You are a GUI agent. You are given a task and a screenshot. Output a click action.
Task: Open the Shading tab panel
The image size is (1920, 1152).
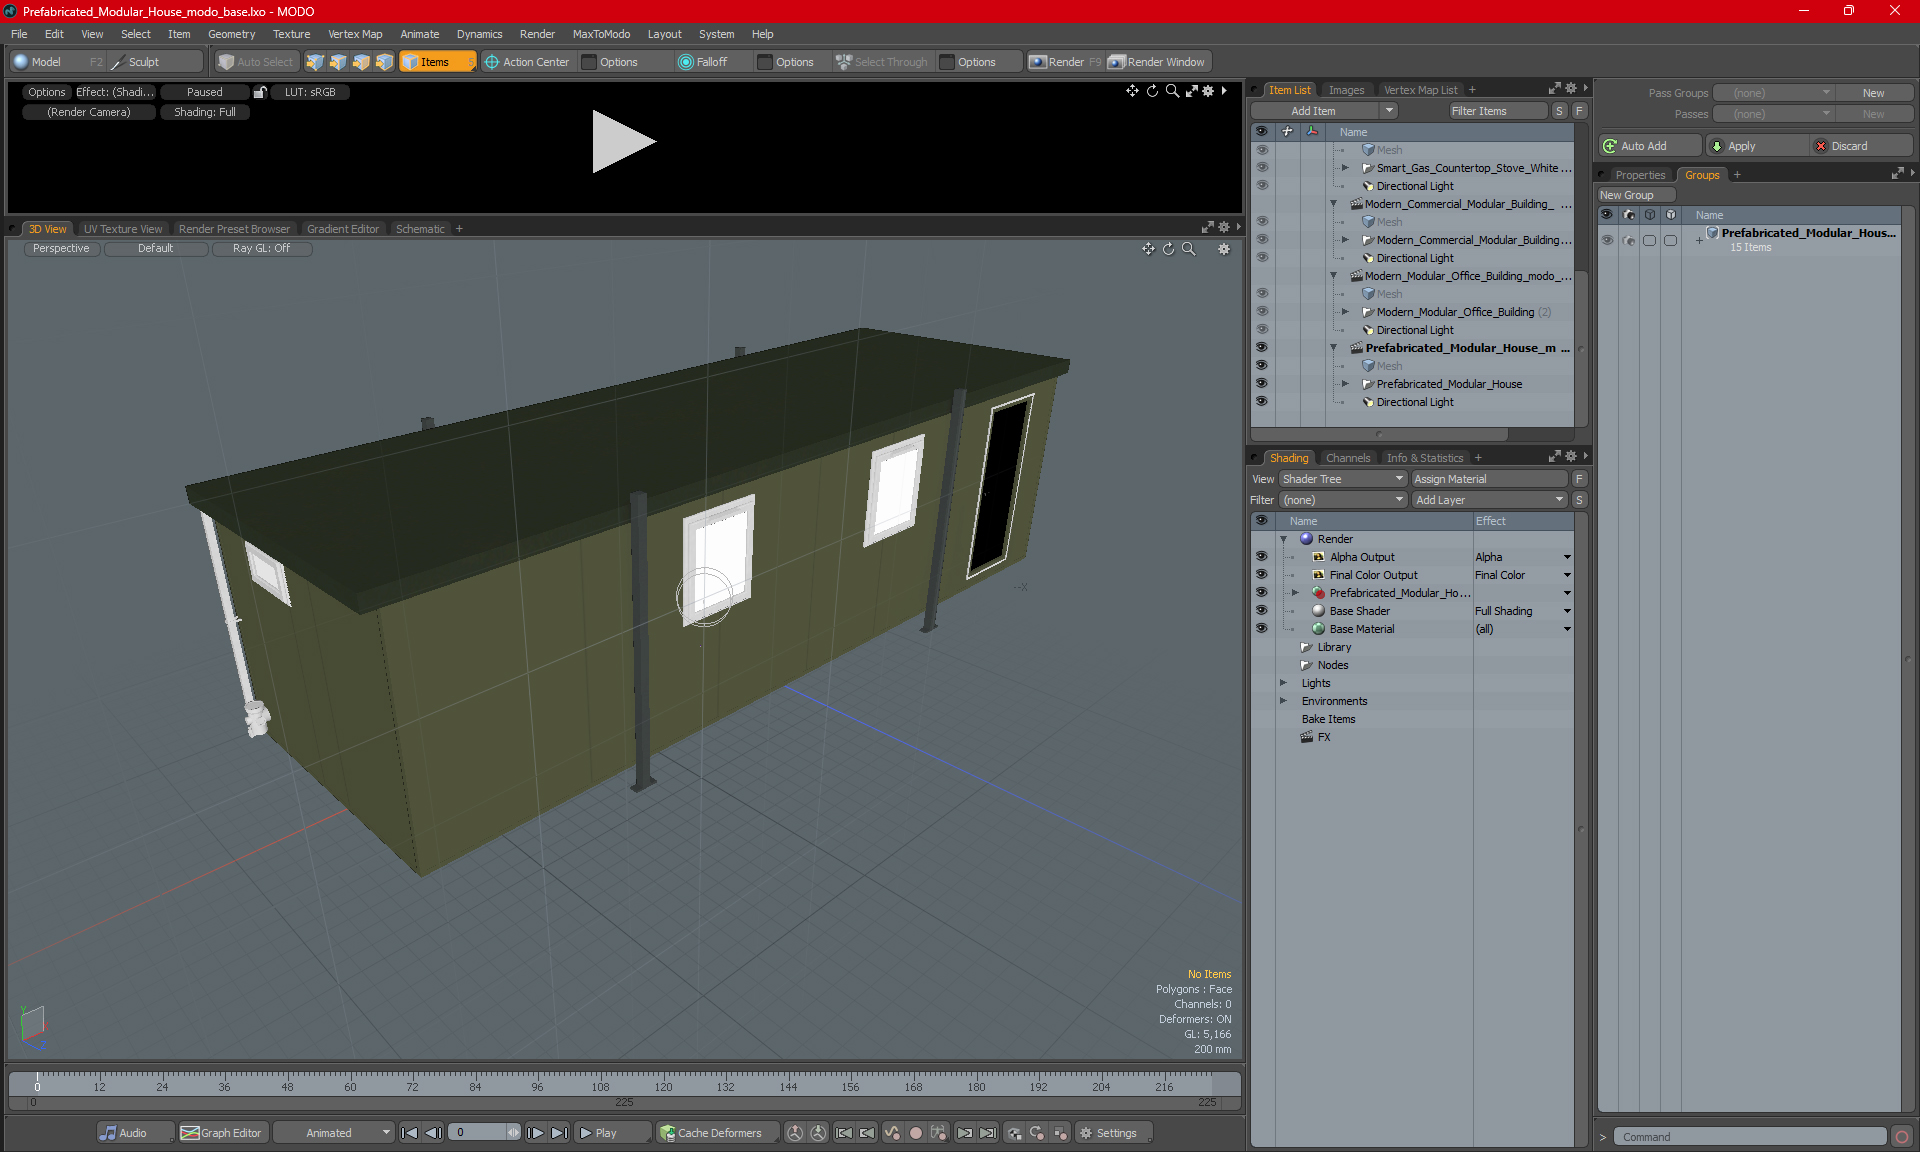(1288, 455)
